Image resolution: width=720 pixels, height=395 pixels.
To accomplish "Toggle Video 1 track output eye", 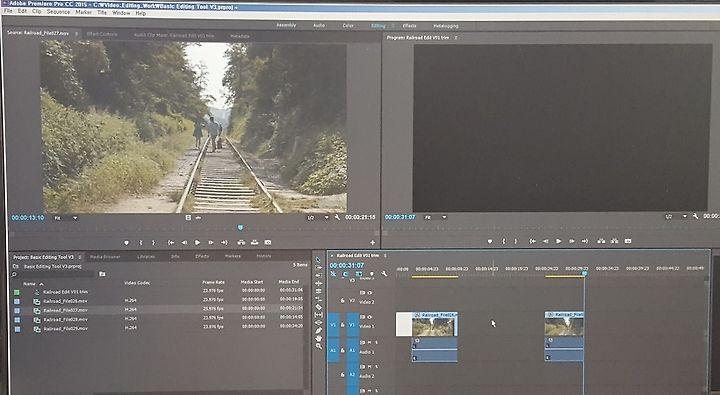I will tap(369, 317).
